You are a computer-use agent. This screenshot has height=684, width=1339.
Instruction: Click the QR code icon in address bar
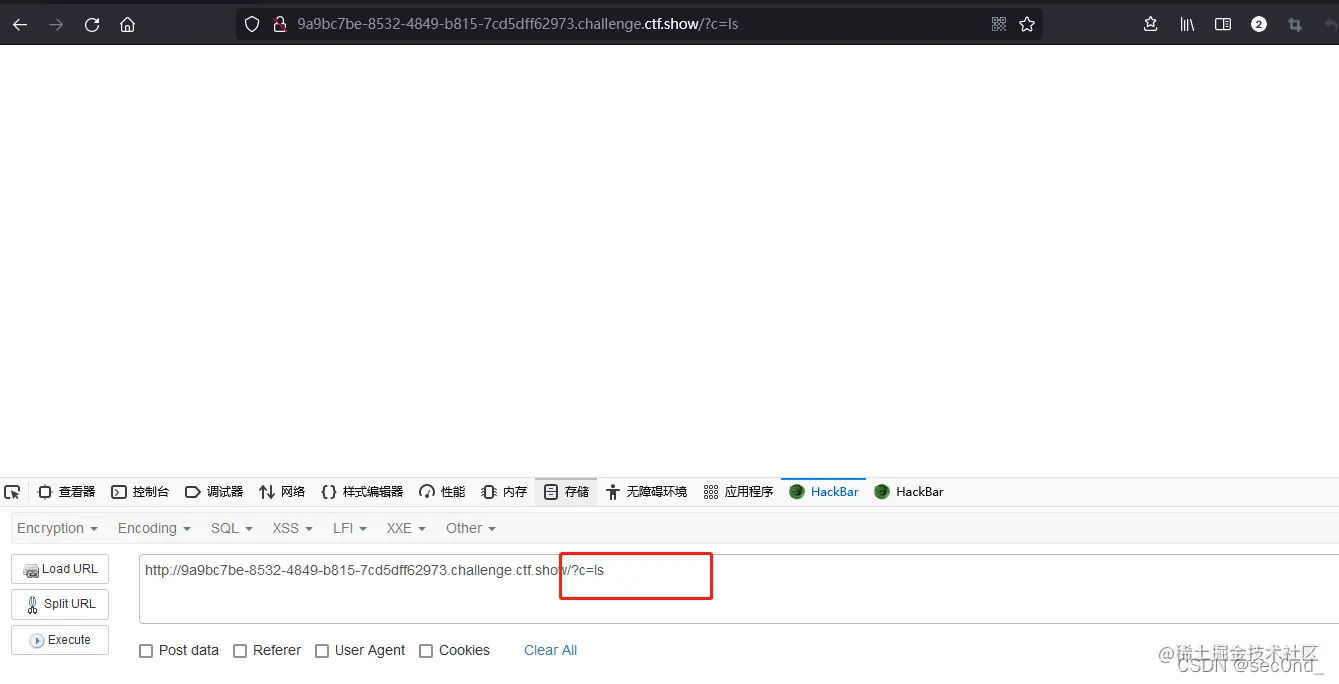click(x=998, y=24)
